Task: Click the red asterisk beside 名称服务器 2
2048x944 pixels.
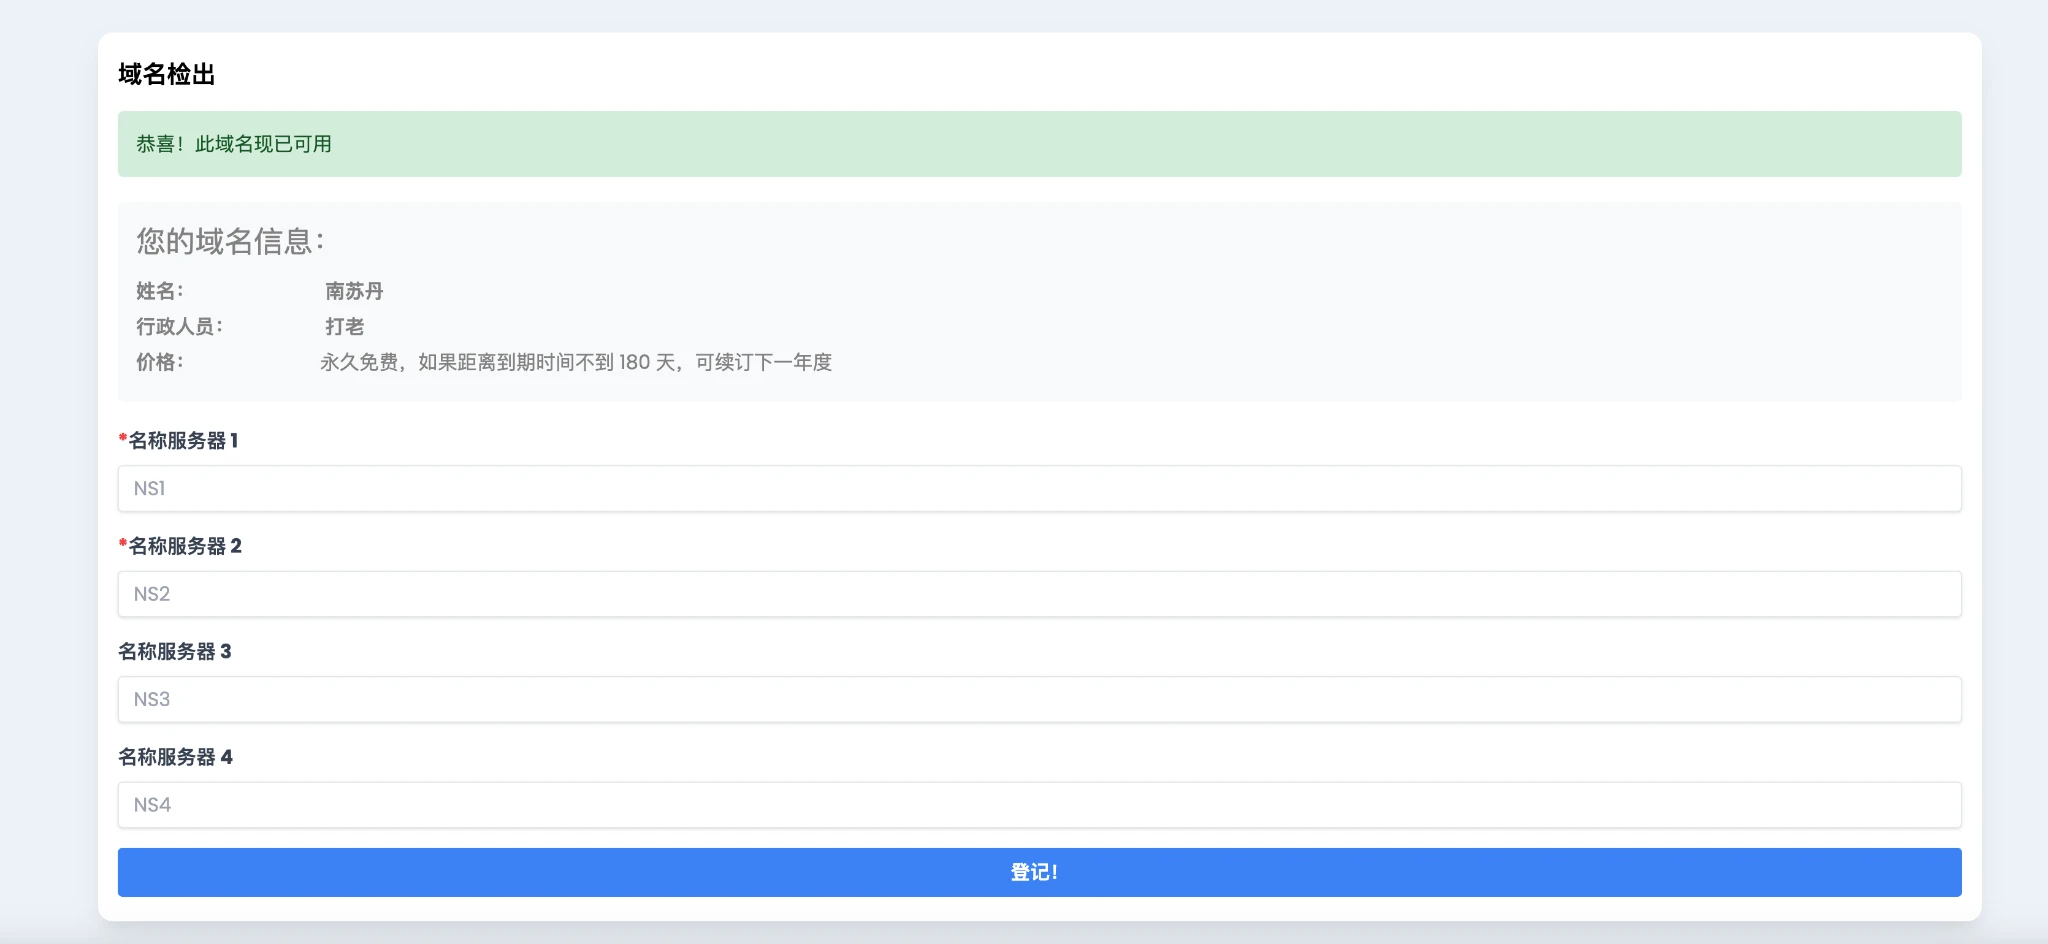Action: (123, 544)
